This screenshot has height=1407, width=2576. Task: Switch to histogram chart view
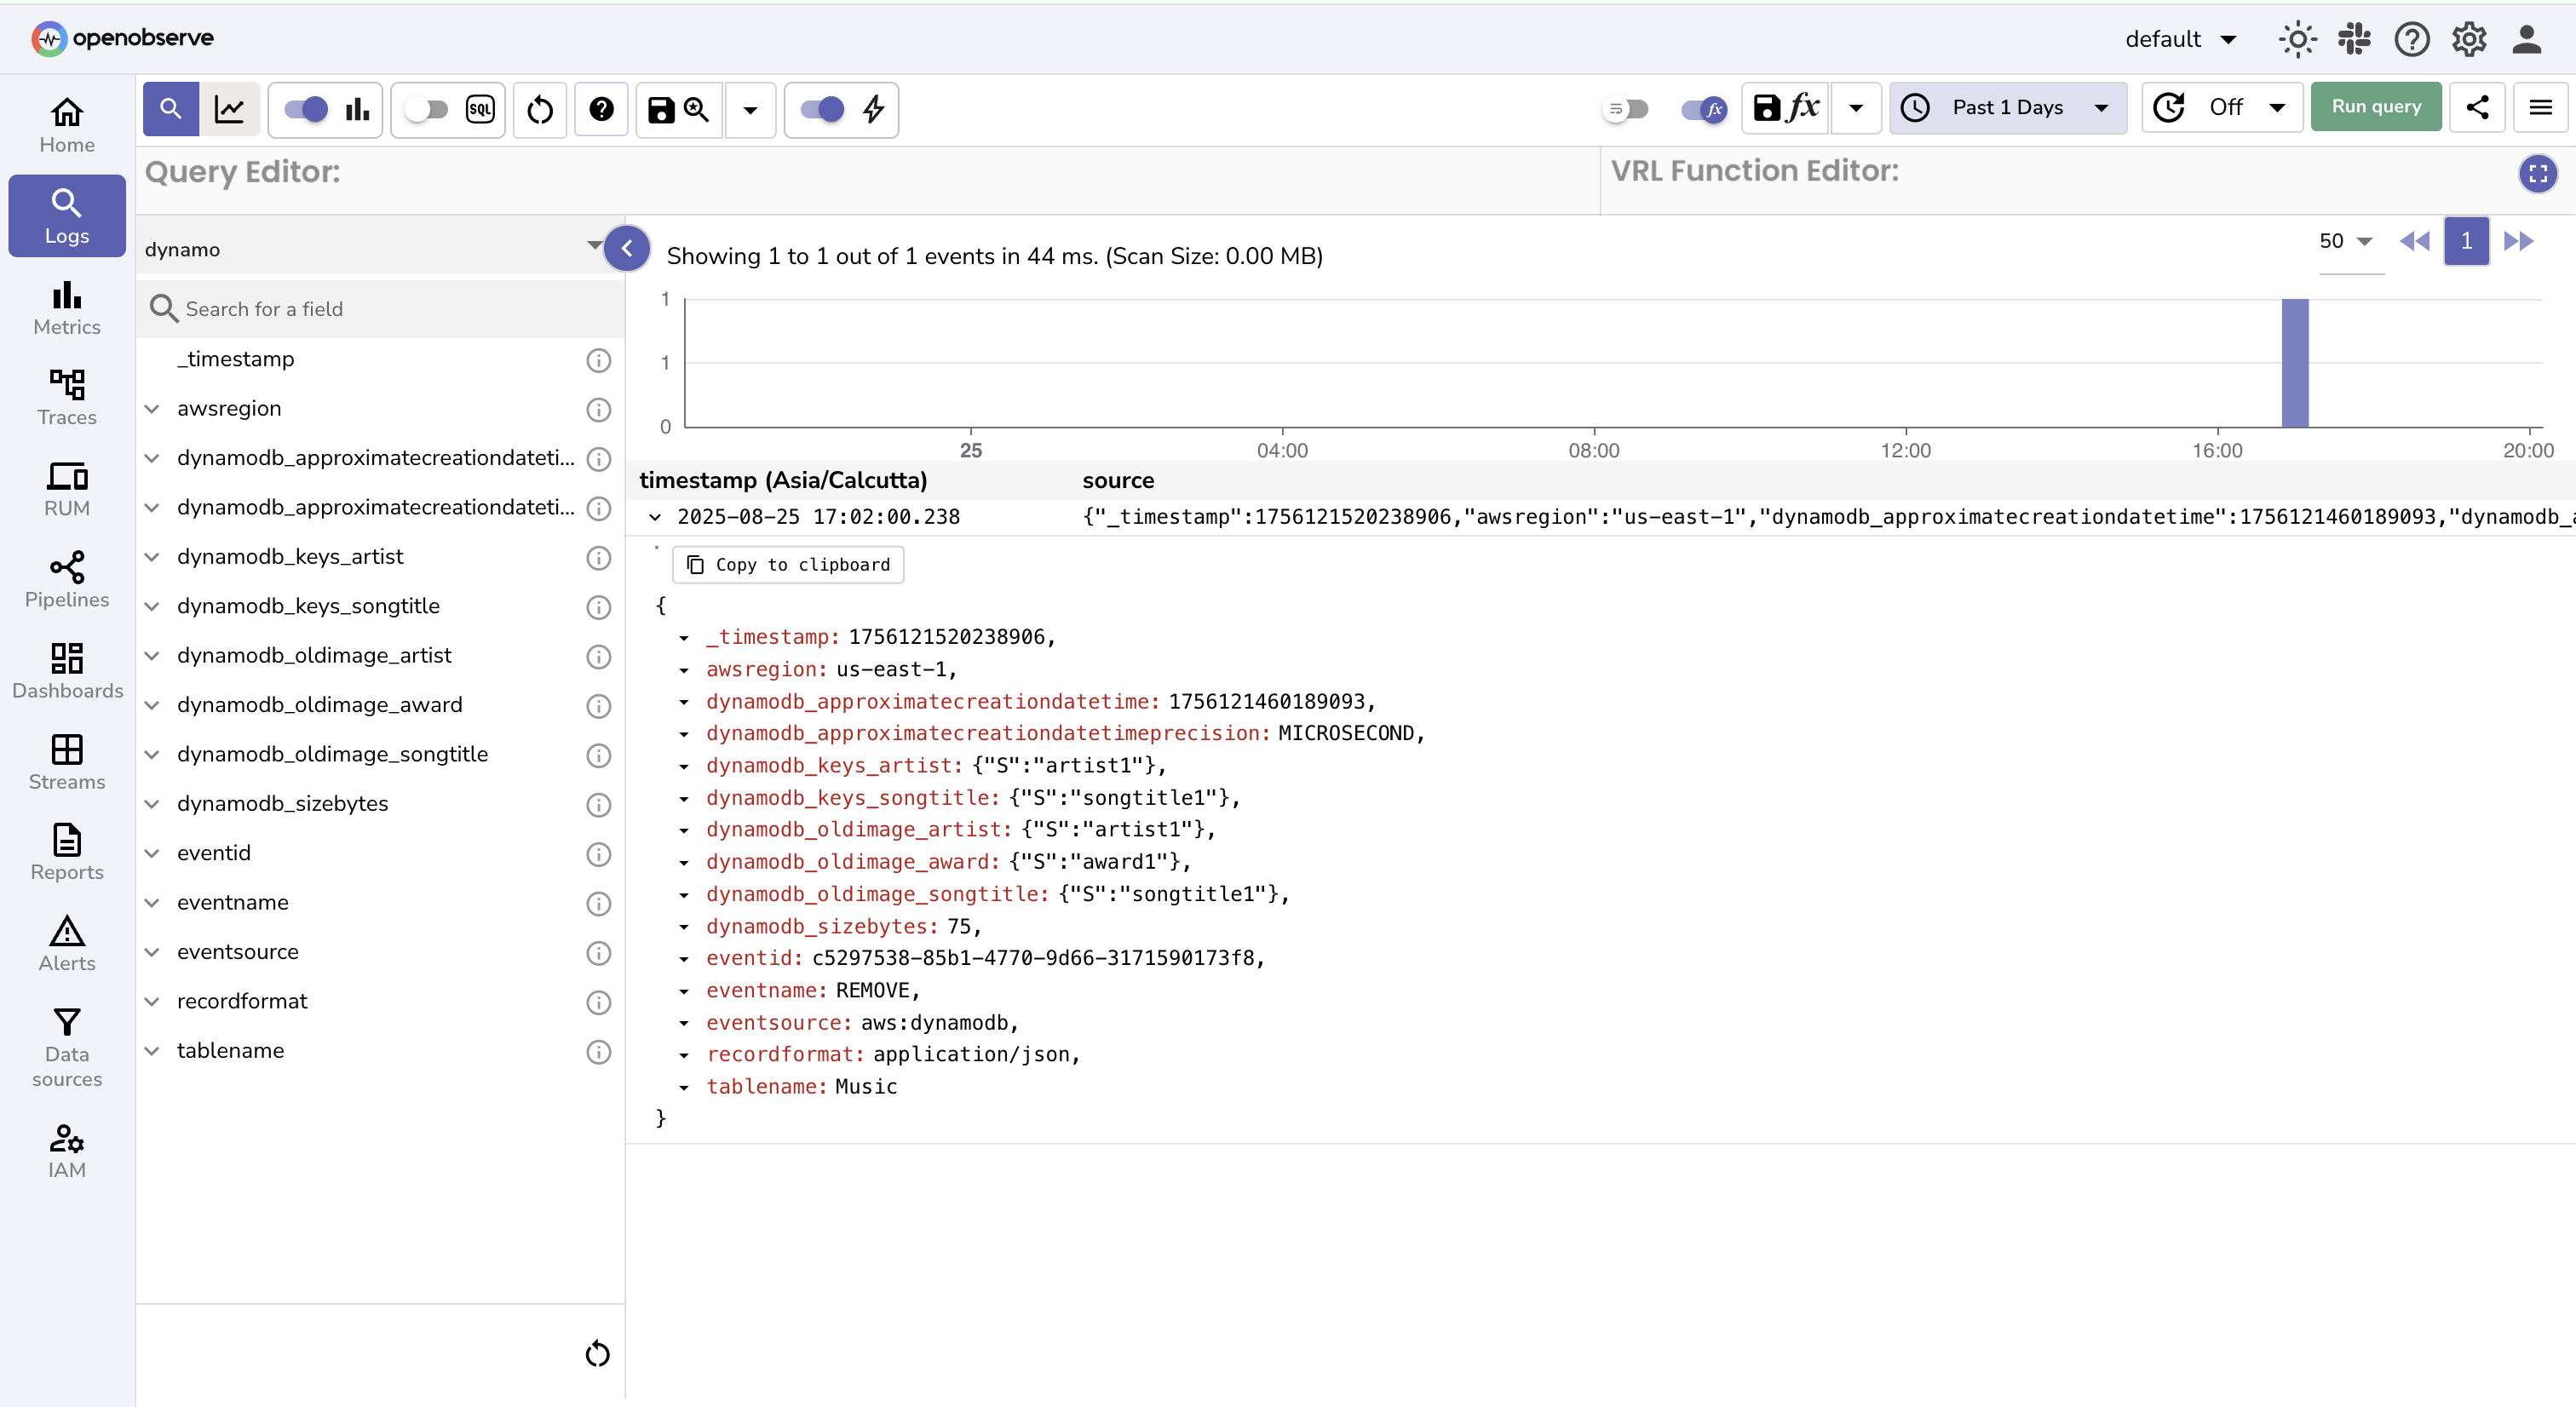coord(357,109)
